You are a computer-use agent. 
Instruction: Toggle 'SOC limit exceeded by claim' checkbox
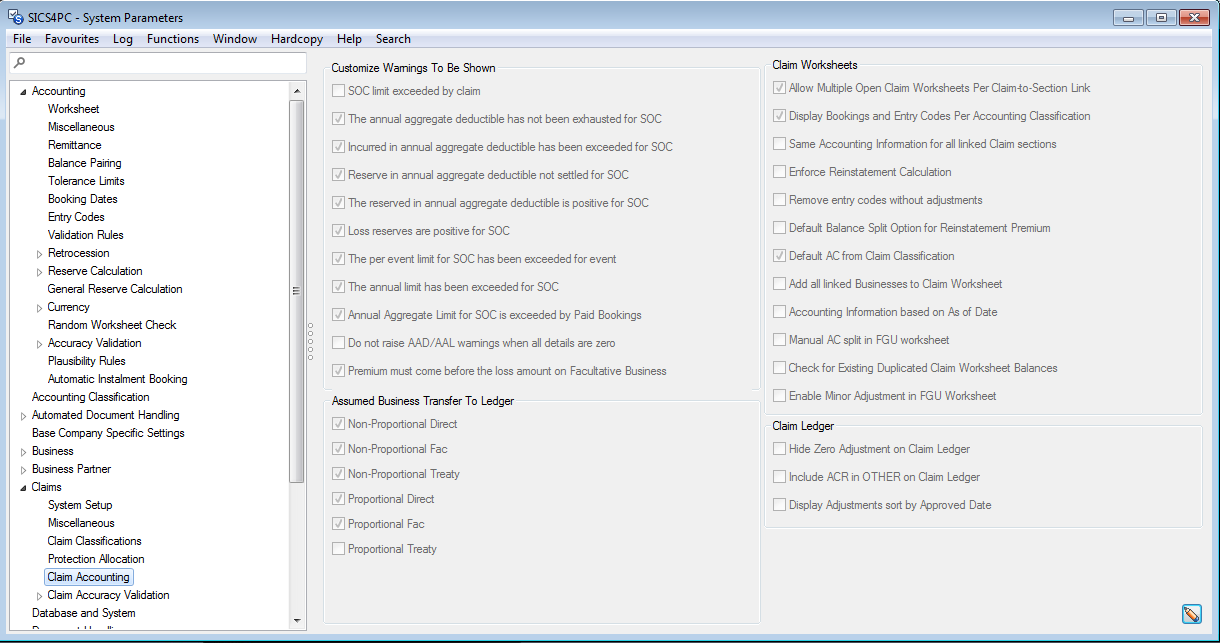[339, 91]
